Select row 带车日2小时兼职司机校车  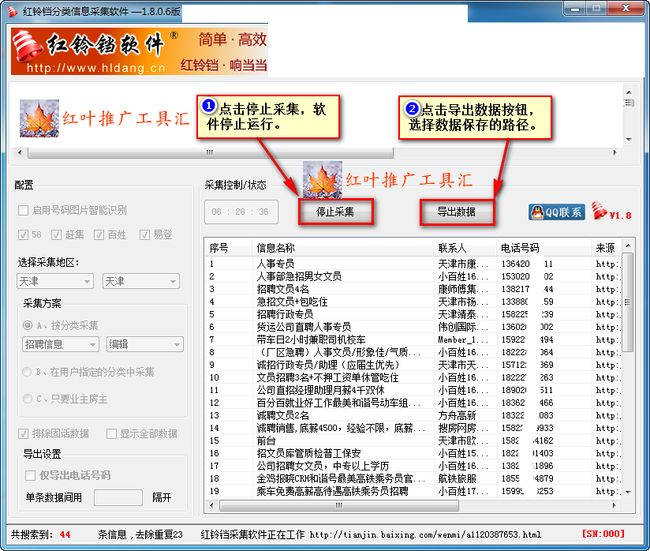tap(413, 340)
